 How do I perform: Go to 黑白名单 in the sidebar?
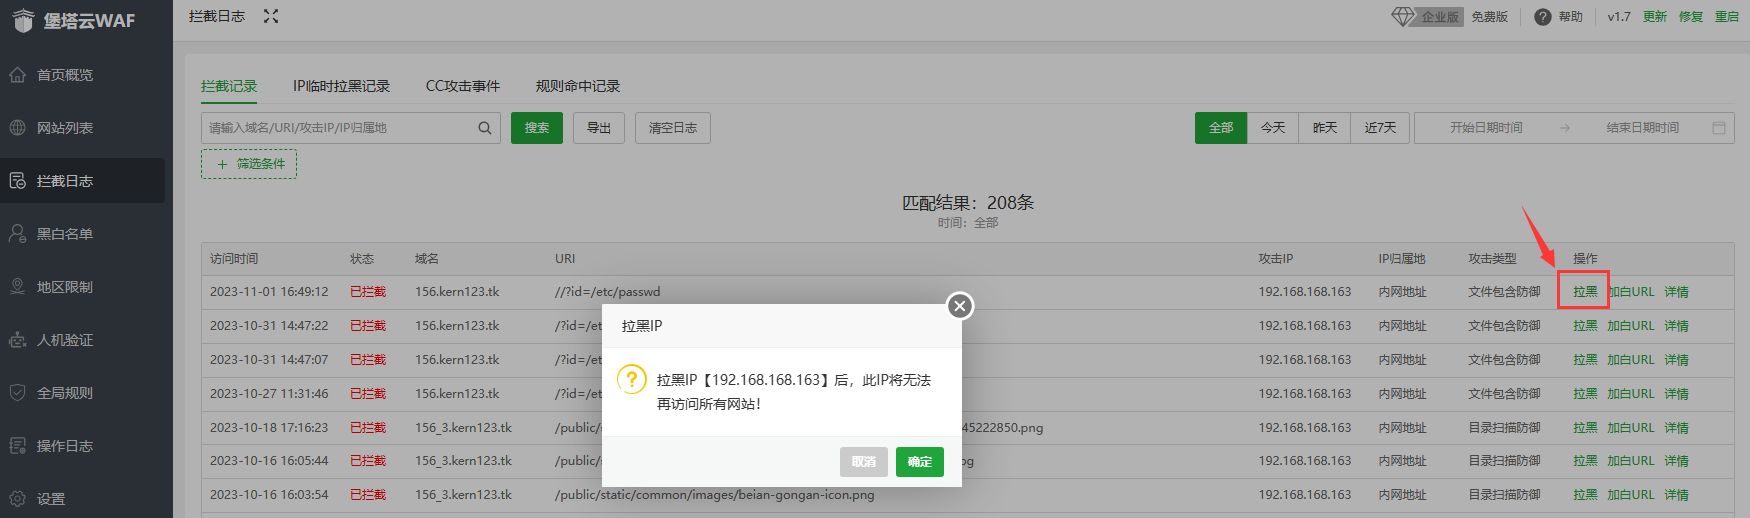pos(65,234)
